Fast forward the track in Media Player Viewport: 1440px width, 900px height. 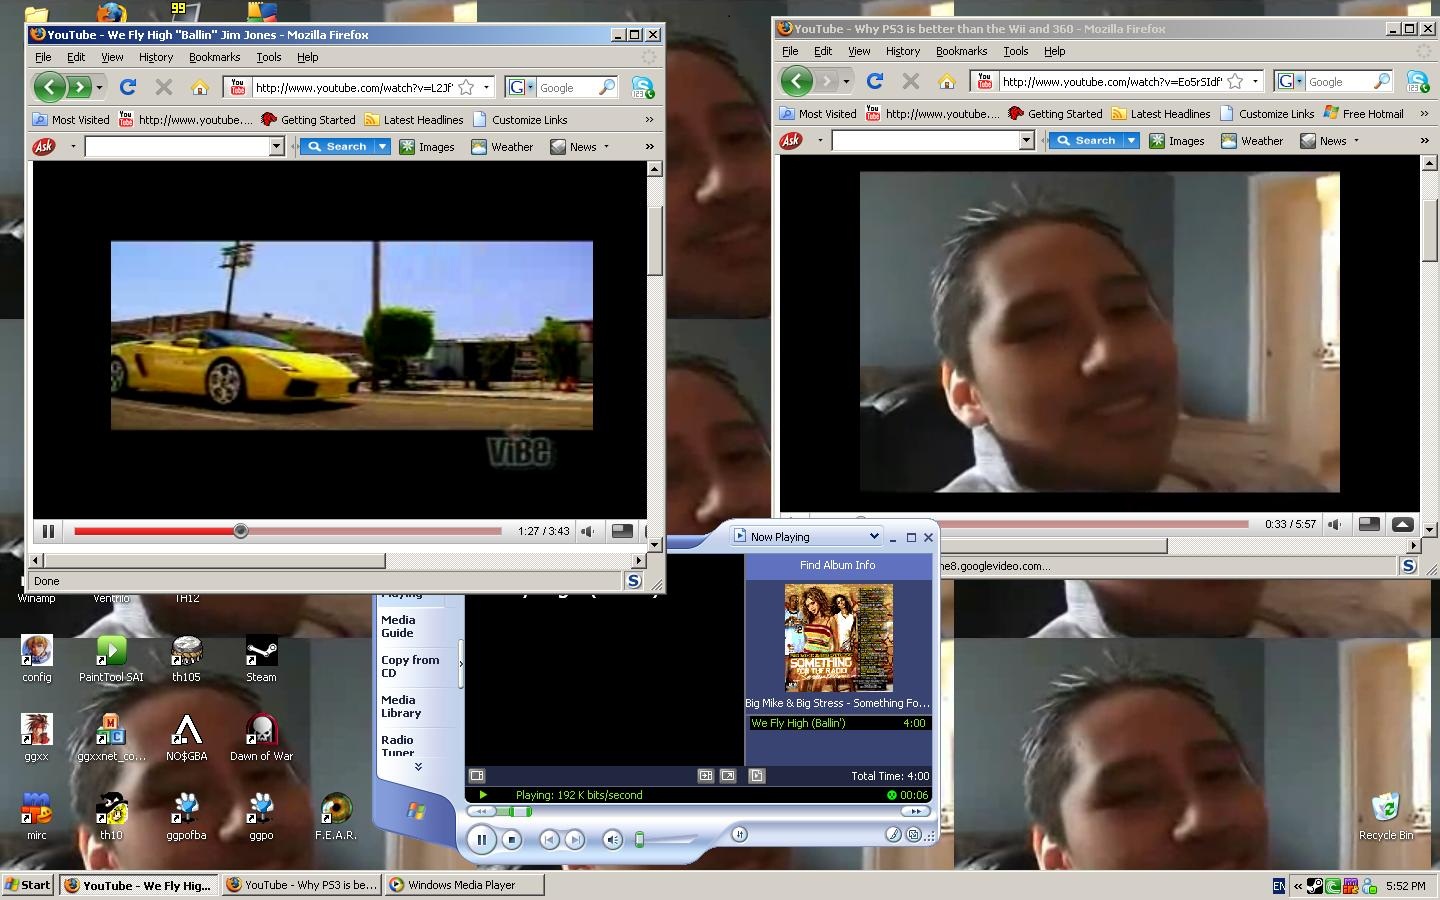[914, 811]
